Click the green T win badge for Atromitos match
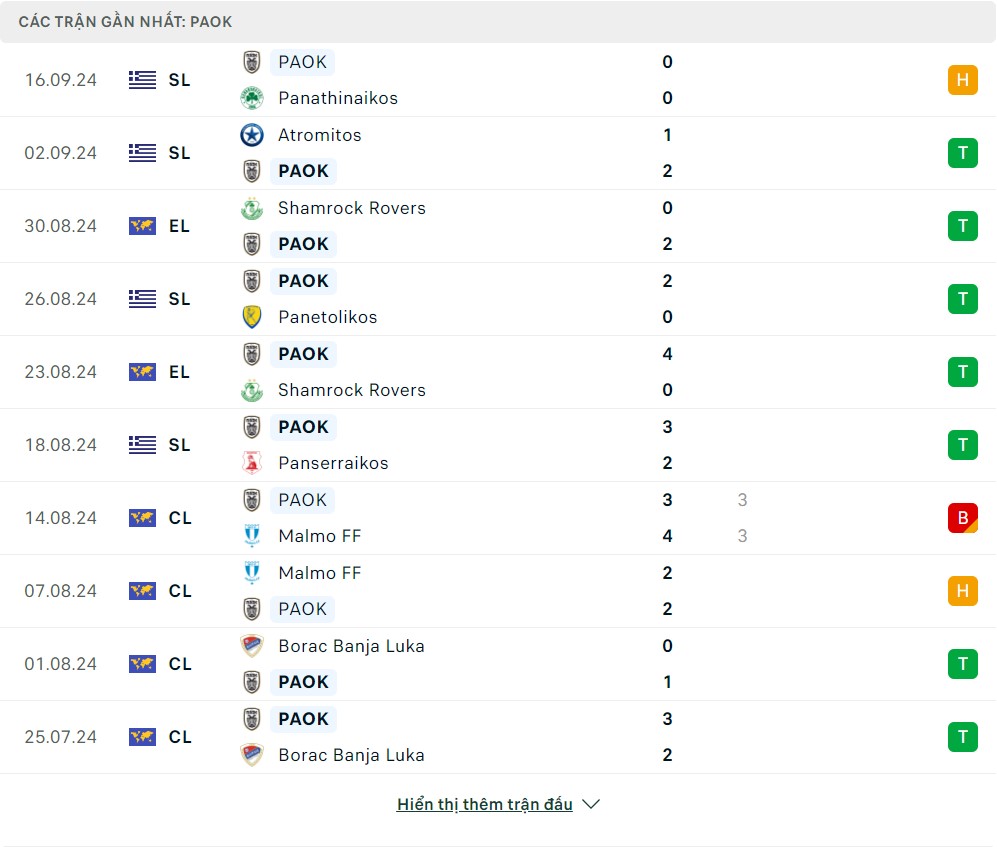997x847 pixels. click(962, 153)
